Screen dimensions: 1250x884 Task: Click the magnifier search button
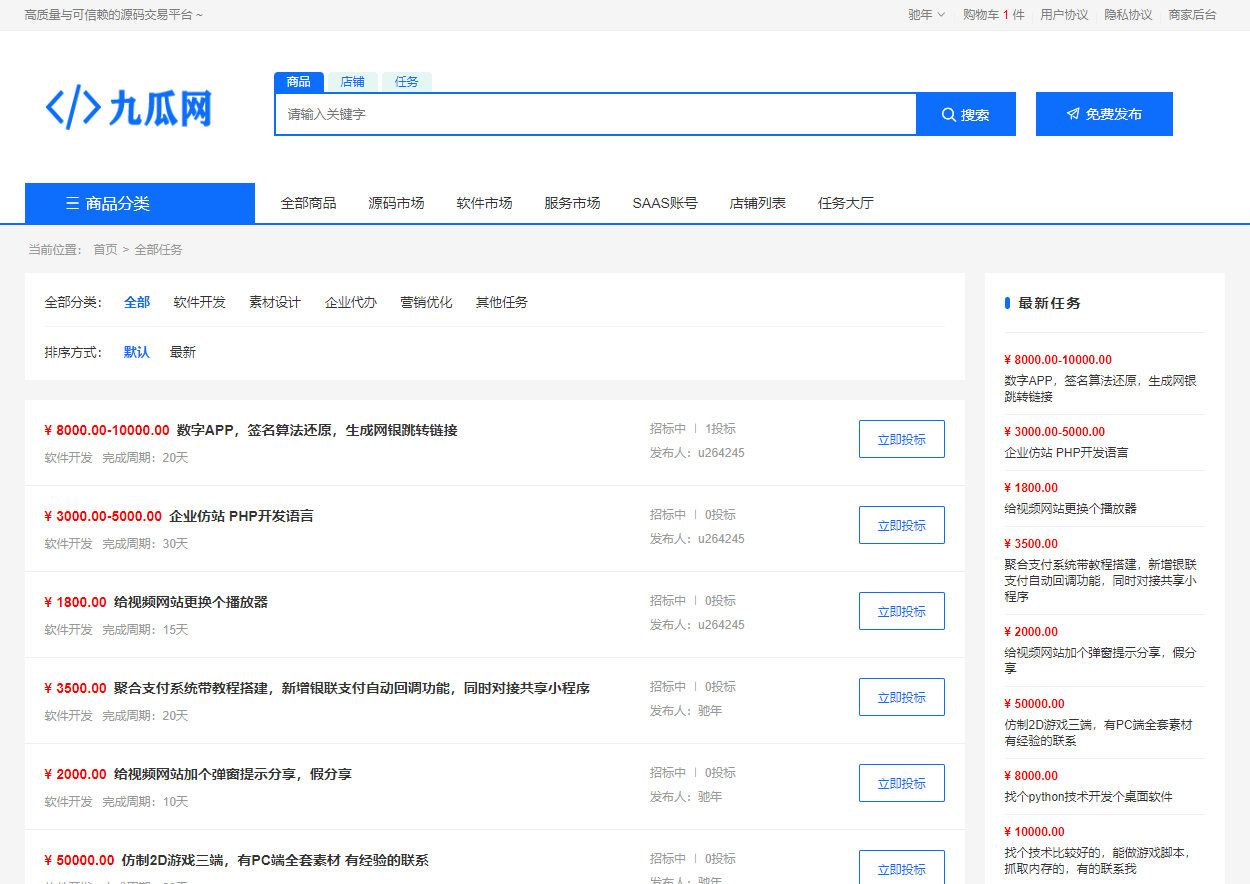(x=965, y=114)
